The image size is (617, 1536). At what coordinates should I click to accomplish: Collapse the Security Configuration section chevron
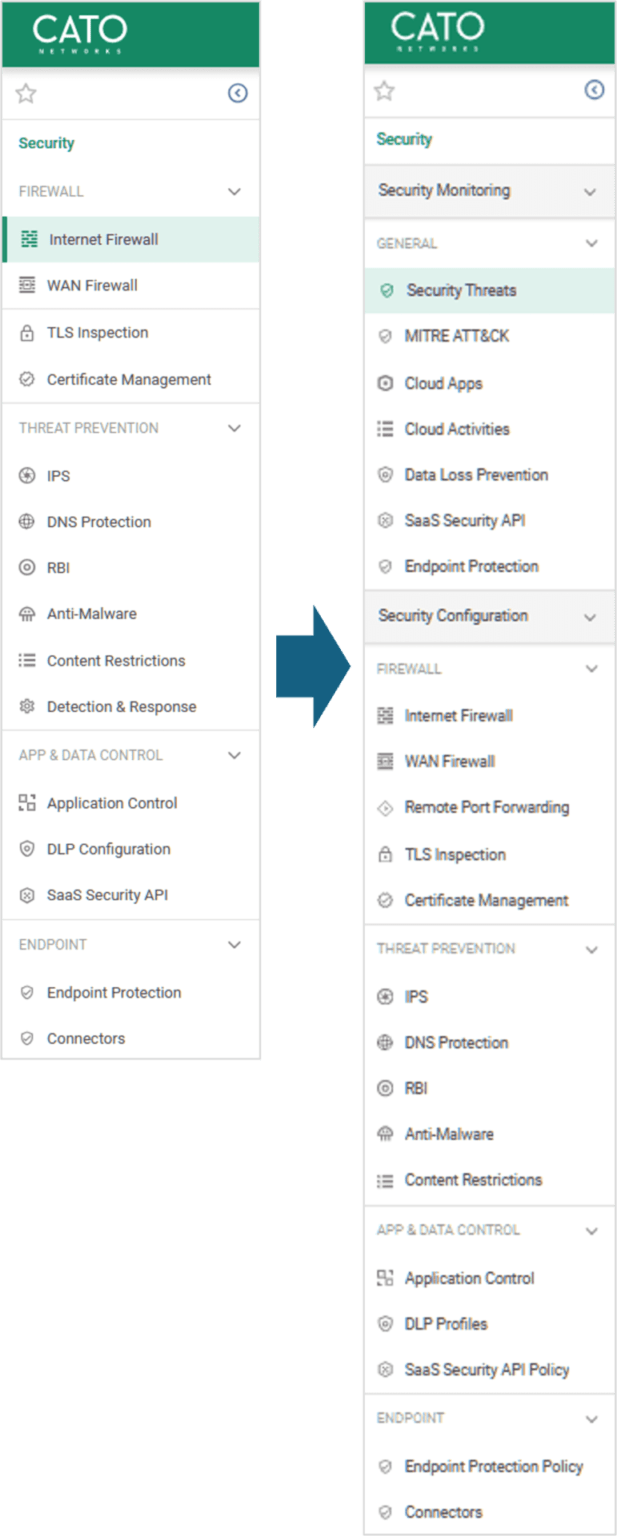tap(590, 618)
